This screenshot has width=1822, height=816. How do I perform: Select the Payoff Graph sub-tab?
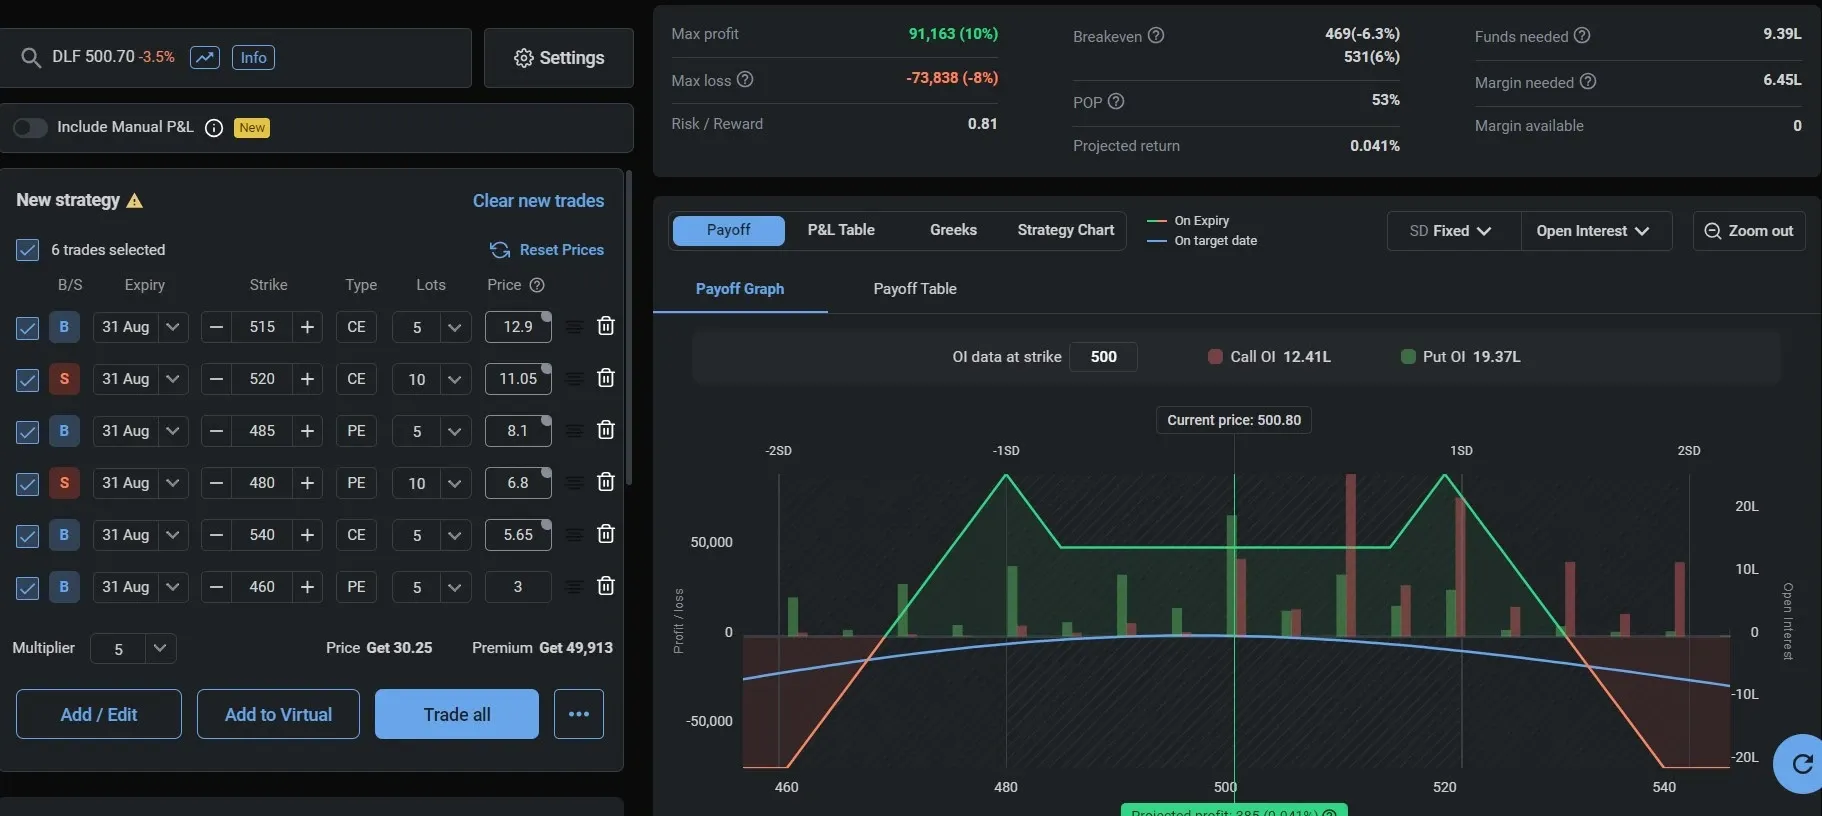(x=740, y=289)
